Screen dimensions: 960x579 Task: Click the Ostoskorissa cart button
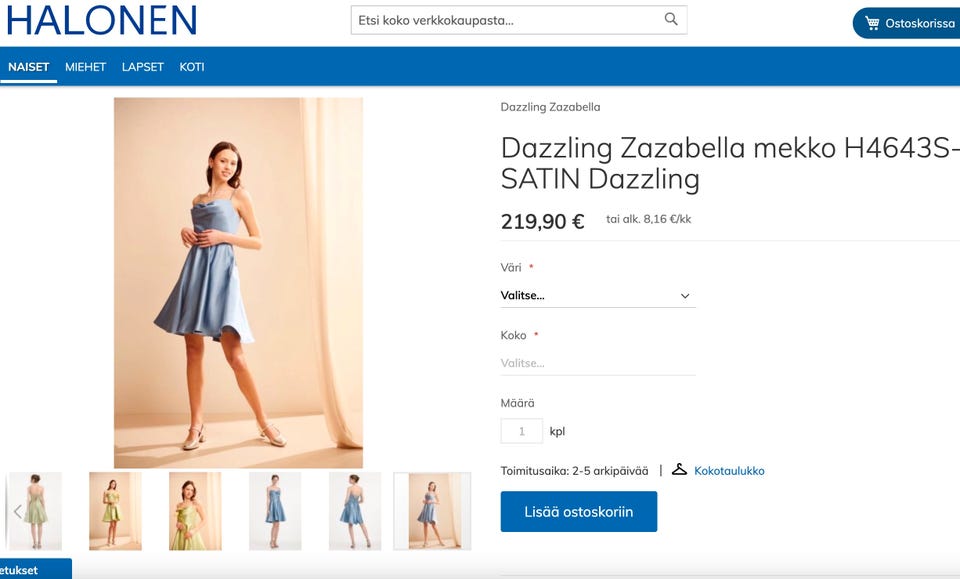click(907, 23)
